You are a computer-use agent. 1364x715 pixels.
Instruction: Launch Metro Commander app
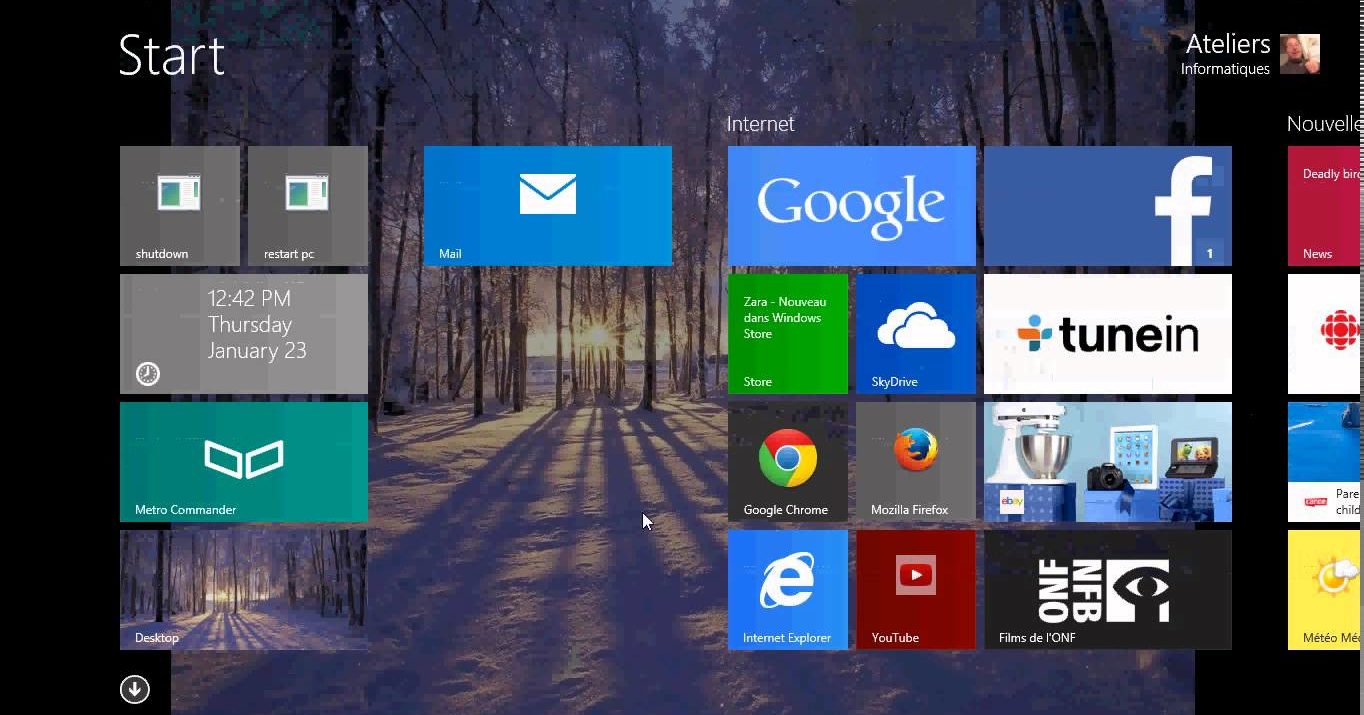coord(243,461)
